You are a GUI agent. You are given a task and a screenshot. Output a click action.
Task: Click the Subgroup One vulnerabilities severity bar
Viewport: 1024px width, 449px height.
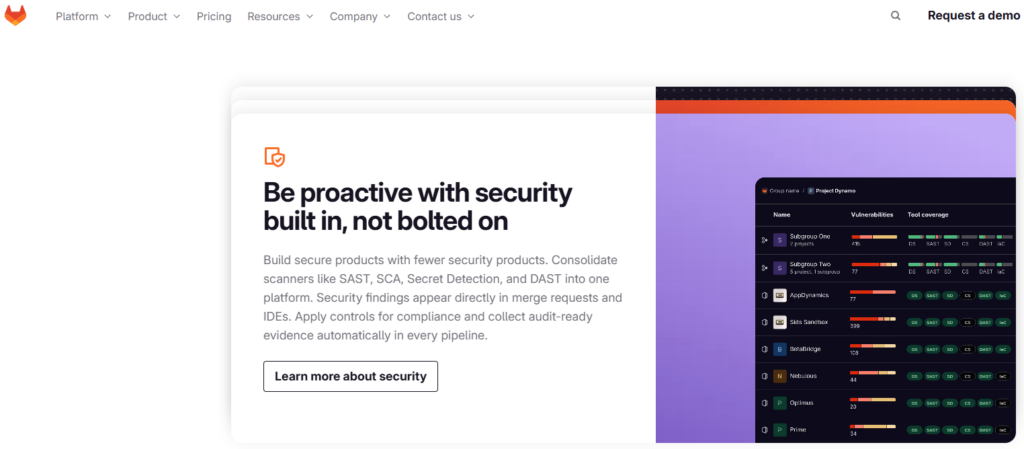(874, 237)
